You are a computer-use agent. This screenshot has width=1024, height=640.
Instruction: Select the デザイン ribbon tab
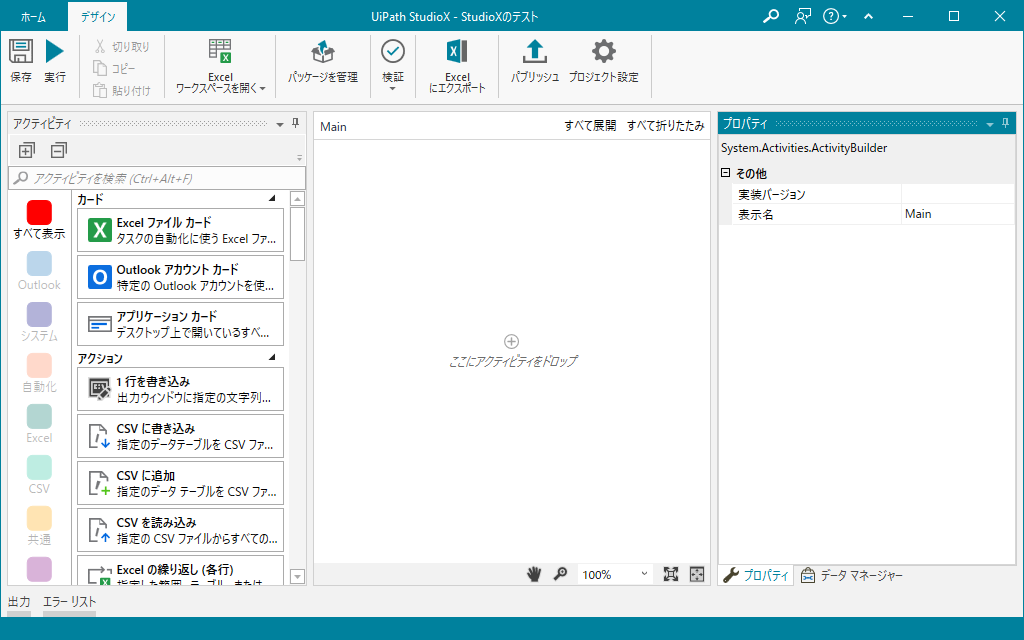(x=97, y=17)
